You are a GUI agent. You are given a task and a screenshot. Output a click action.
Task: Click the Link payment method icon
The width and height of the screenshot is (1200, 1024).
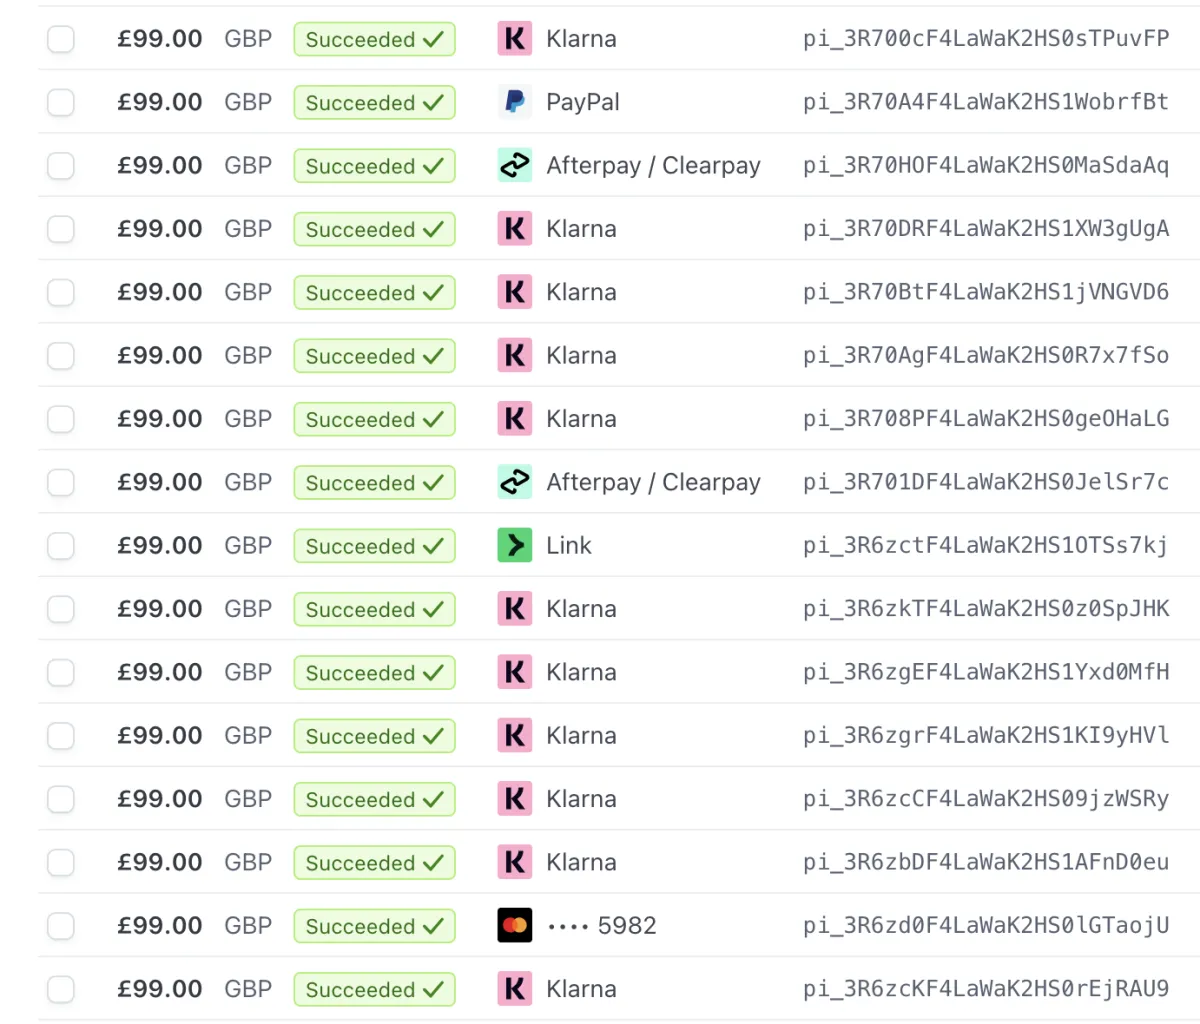pos(515,545)
